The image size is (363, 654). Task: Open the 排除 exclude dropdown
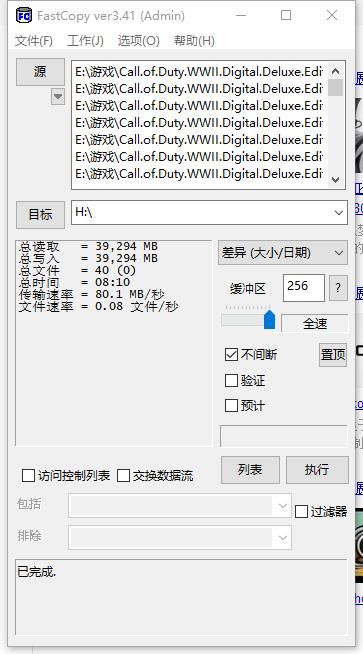282,537
